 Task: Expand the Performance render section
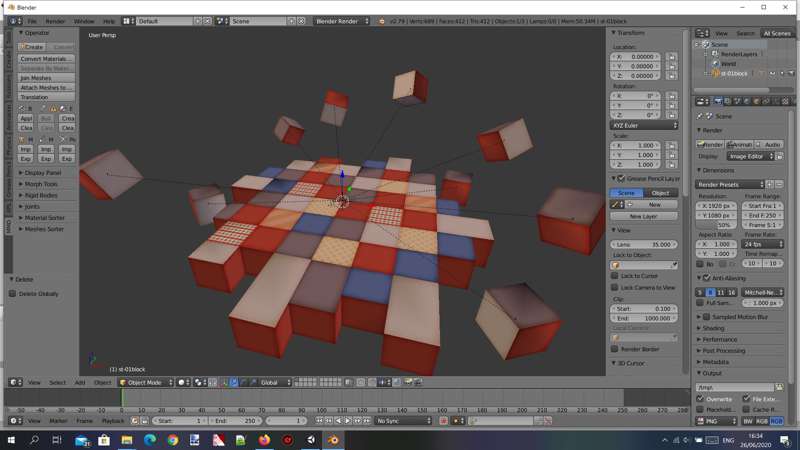click(717, 339)
